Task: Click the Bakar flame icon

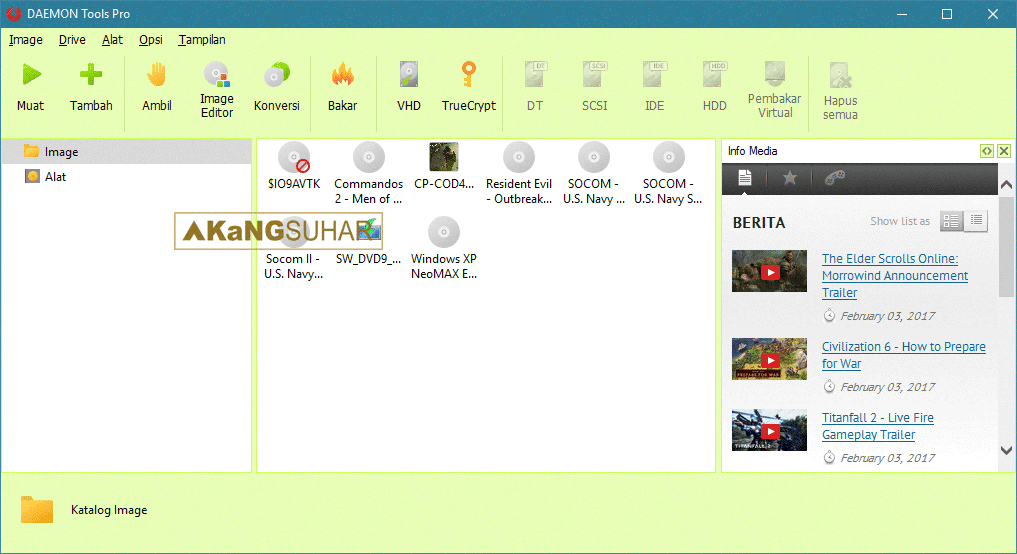Action: pos(342,75)
